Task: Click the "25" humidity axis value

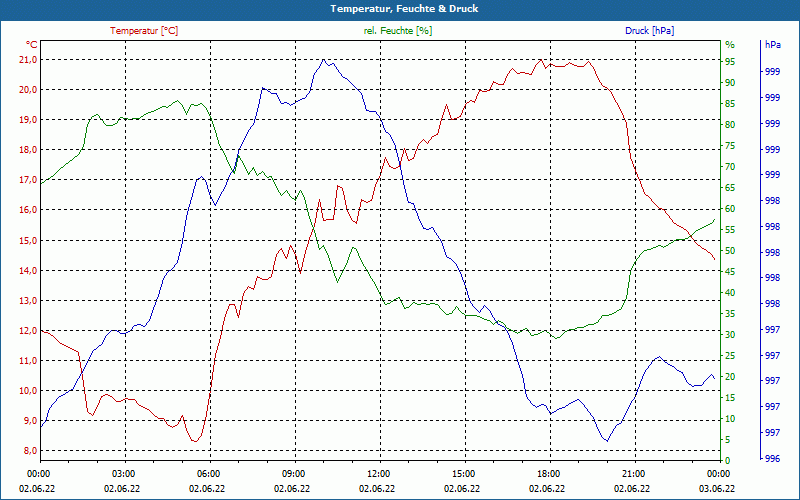Action: coord(730,356)
